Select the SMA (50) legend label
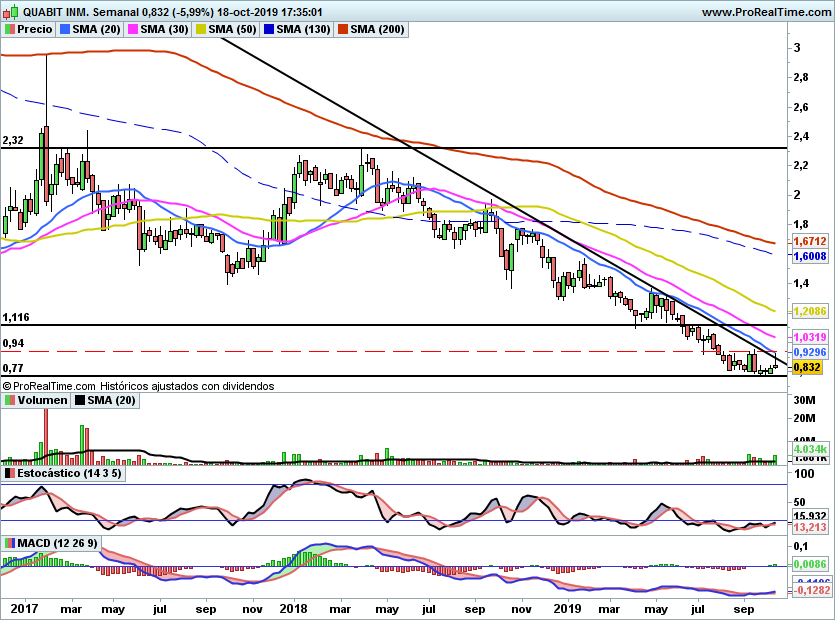Image resolution: width=835 pixels, height=620 pixels. coord(232,29)
